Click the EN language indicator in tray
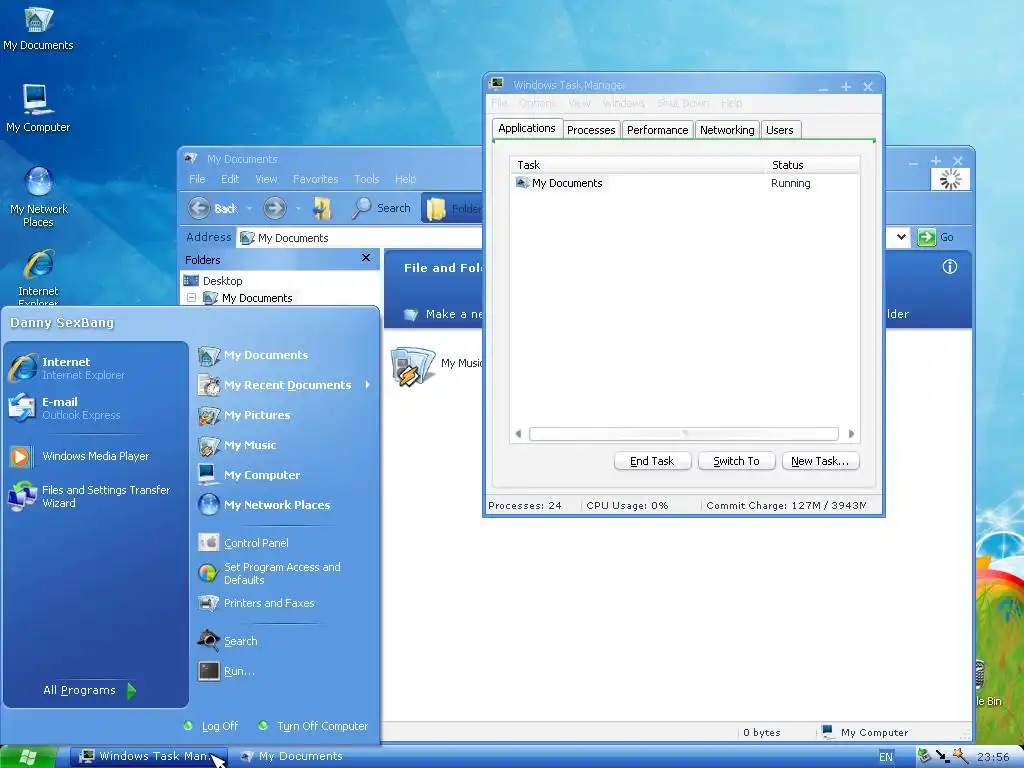Screen dimensions: 1024x768 [886, 757]
